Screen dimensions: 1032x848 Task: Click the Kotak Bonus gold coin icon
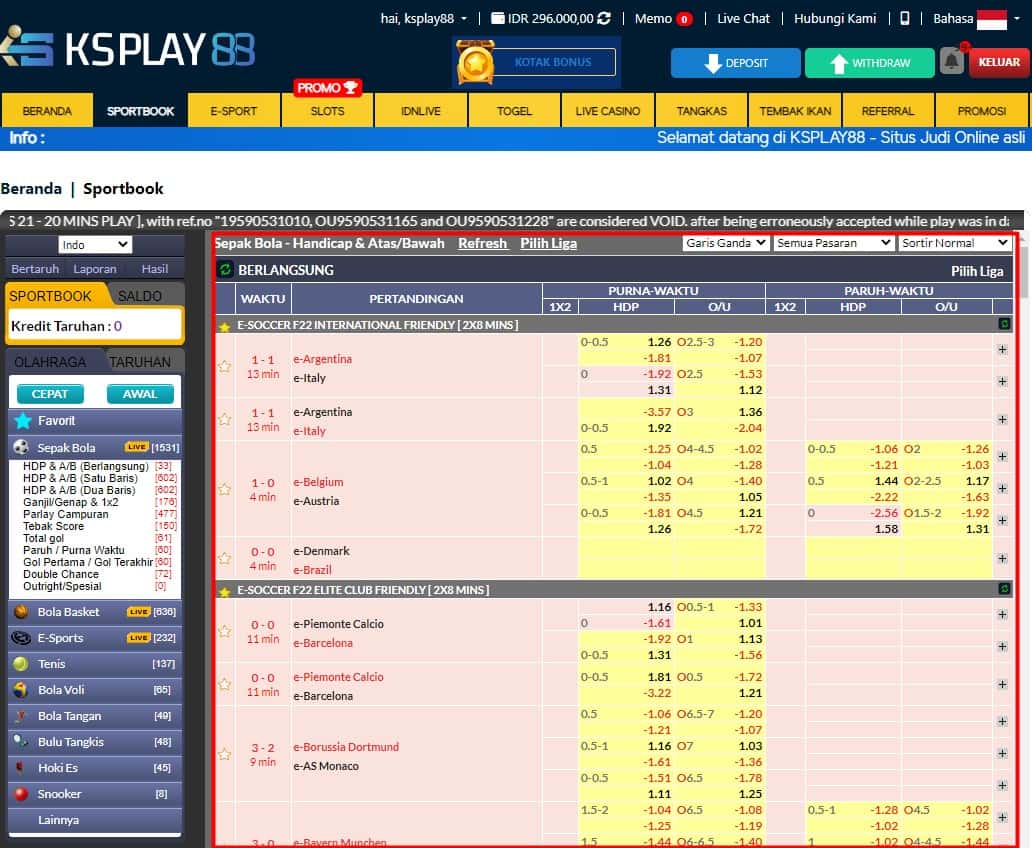[476, 63]
